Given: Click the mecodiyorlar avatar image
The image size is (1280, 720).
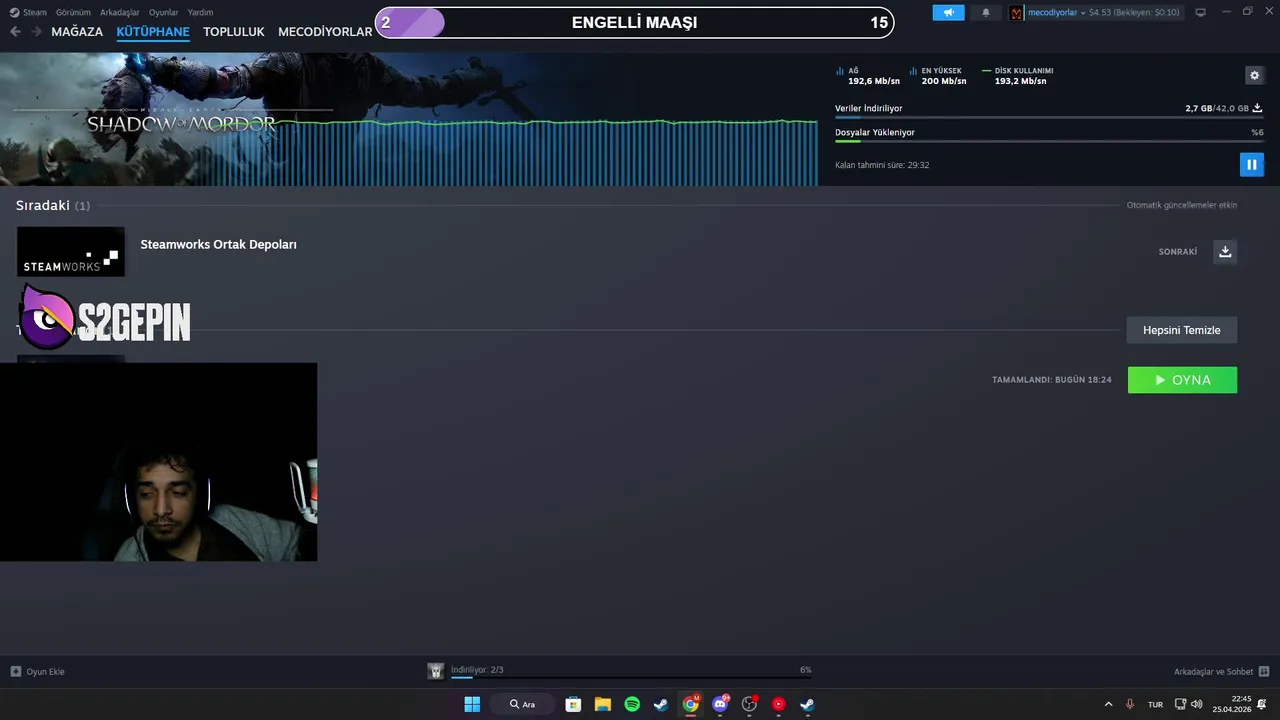Looking at the screenshot, I should coord(1017,12).
